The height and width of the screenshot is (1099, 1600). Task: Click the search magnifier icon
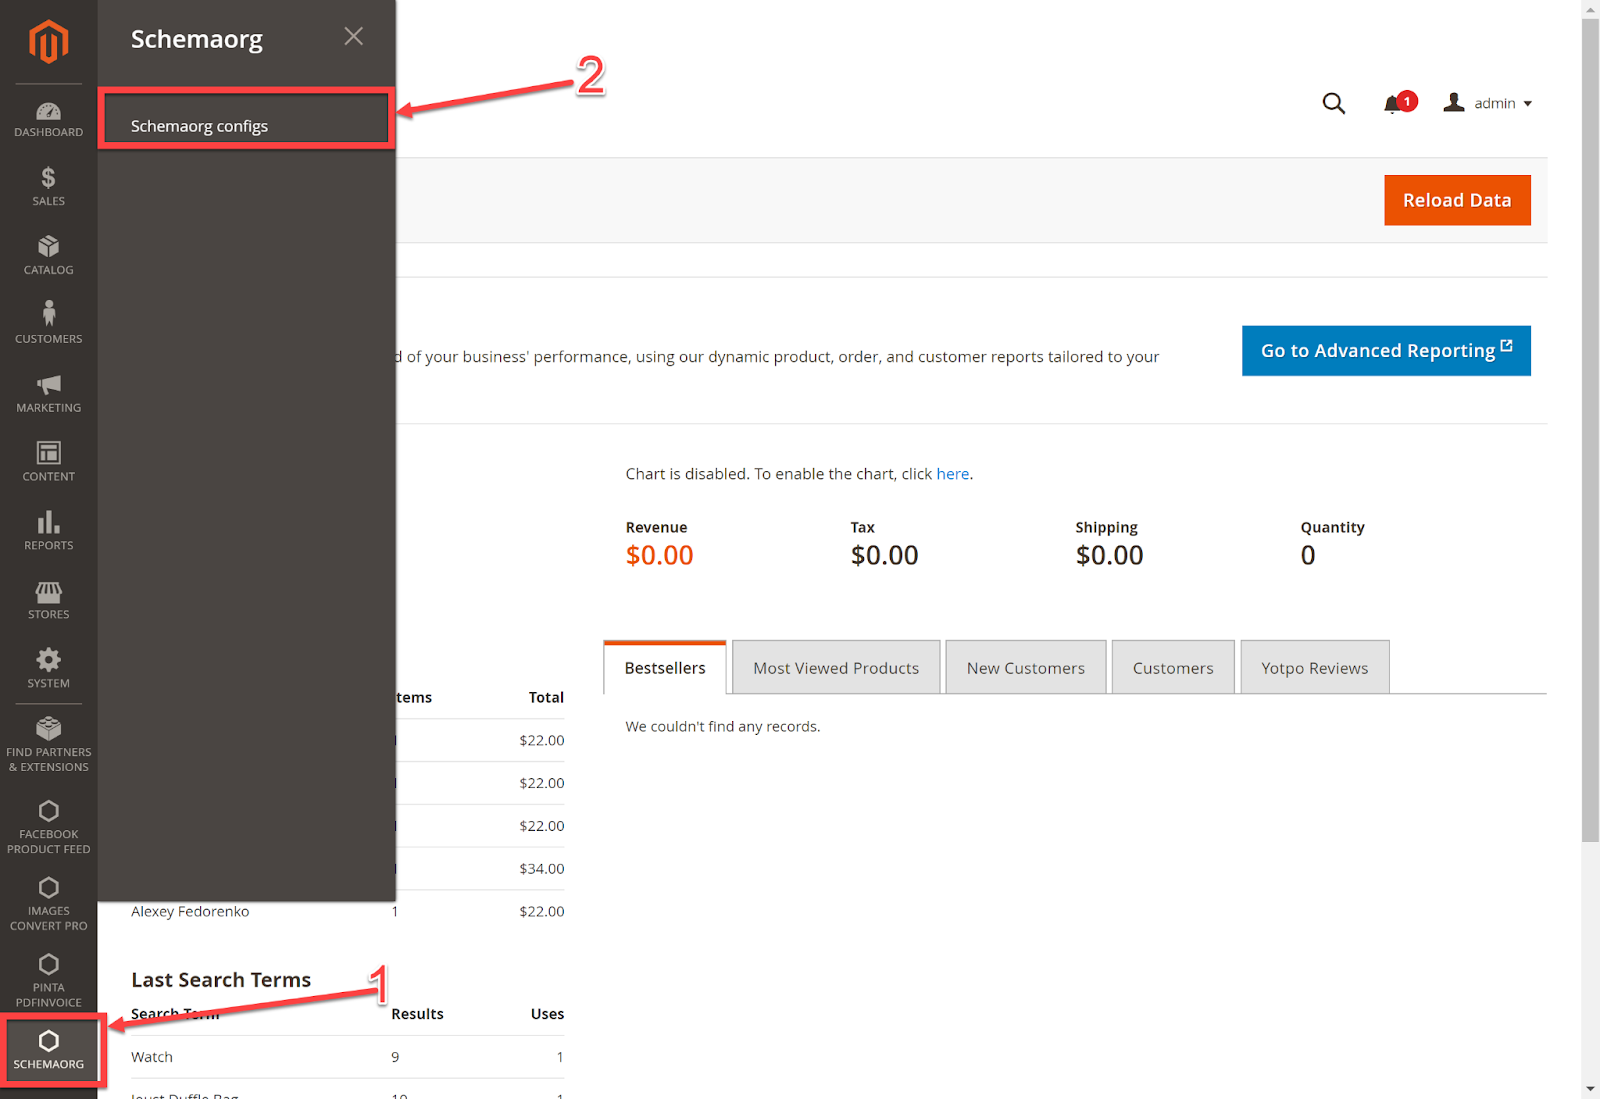click(x=1333, y=103)
